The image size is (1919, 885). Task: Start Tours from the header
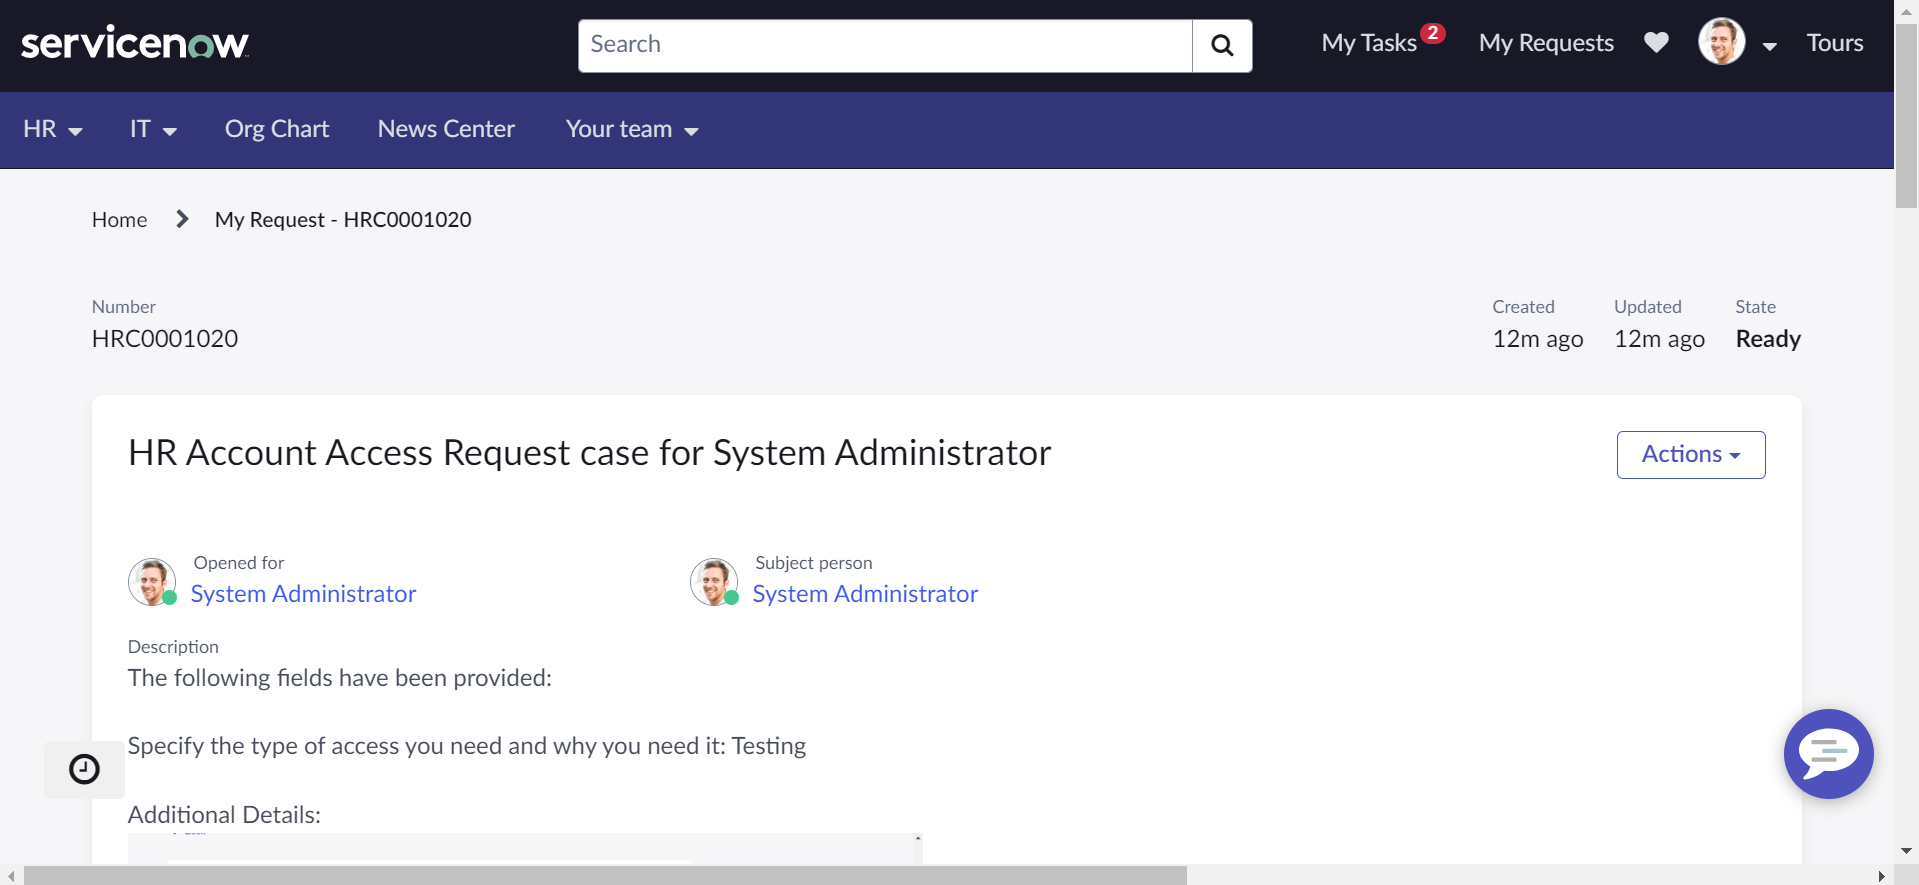1834,43
